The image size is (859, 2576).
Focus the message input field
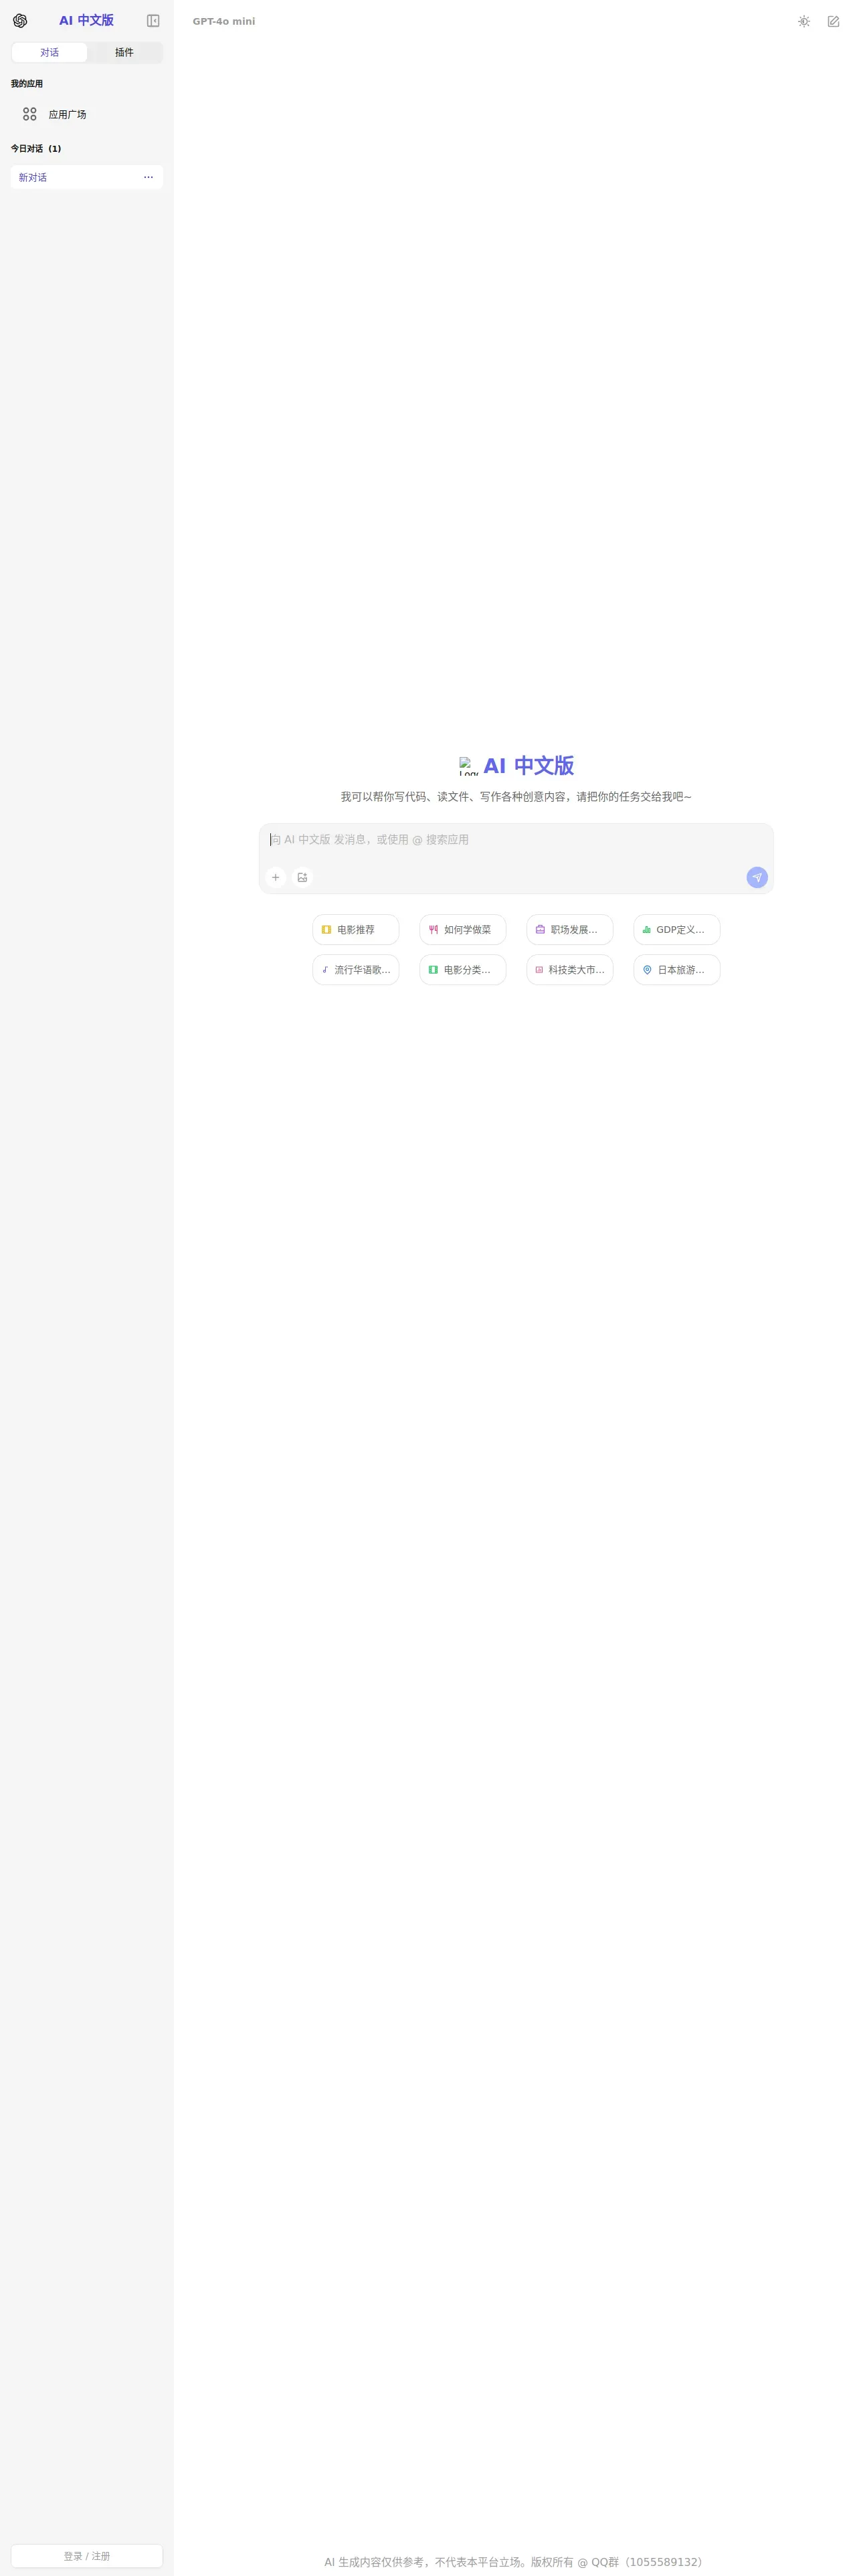[x=516, y=840]
